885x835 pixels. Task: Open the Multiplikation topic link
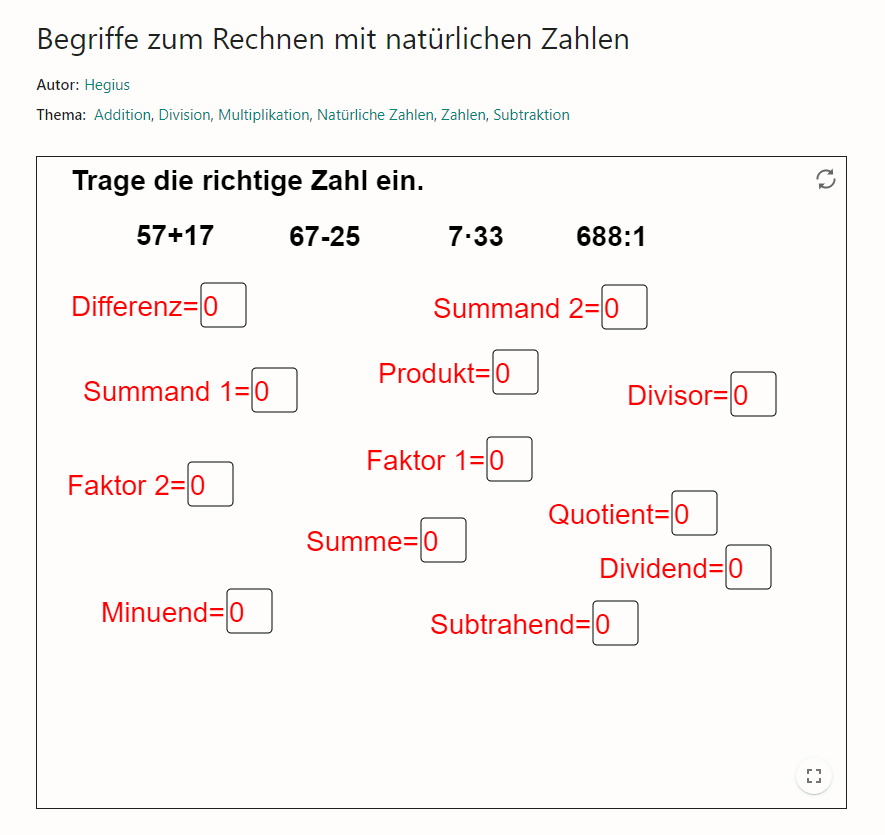(264, 115)
